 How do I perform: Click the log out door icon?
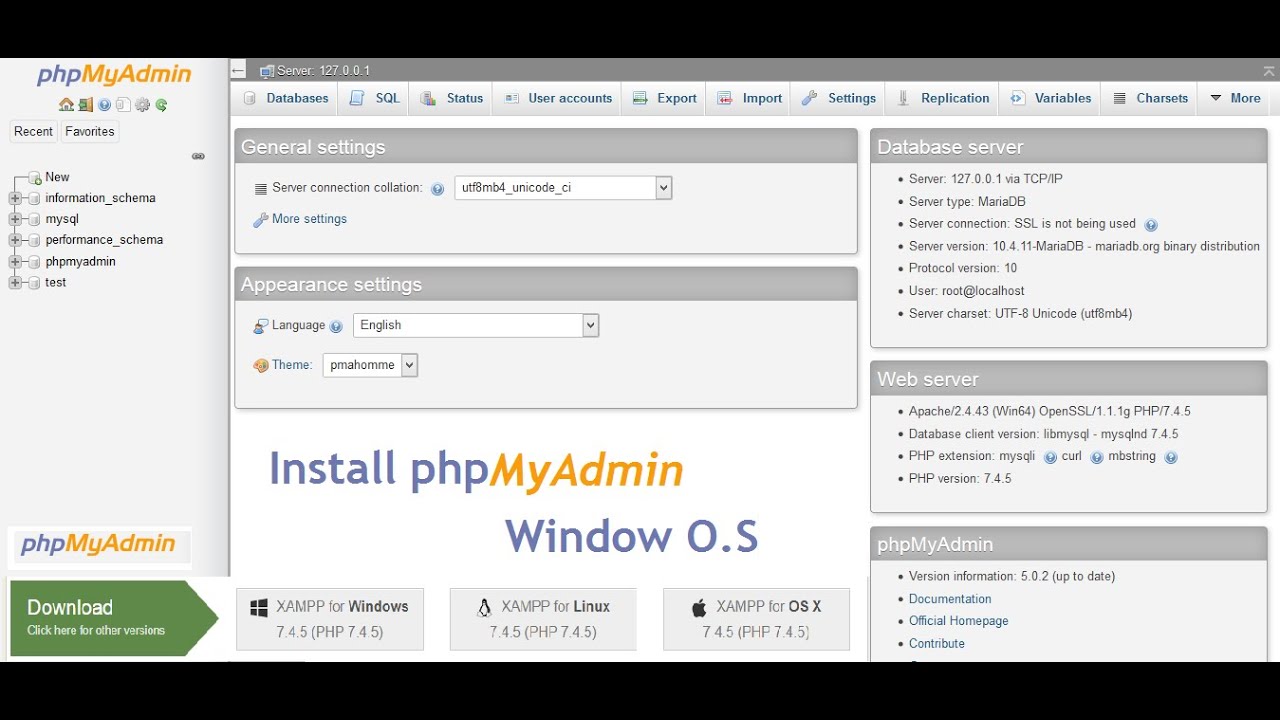pos(86,104)
